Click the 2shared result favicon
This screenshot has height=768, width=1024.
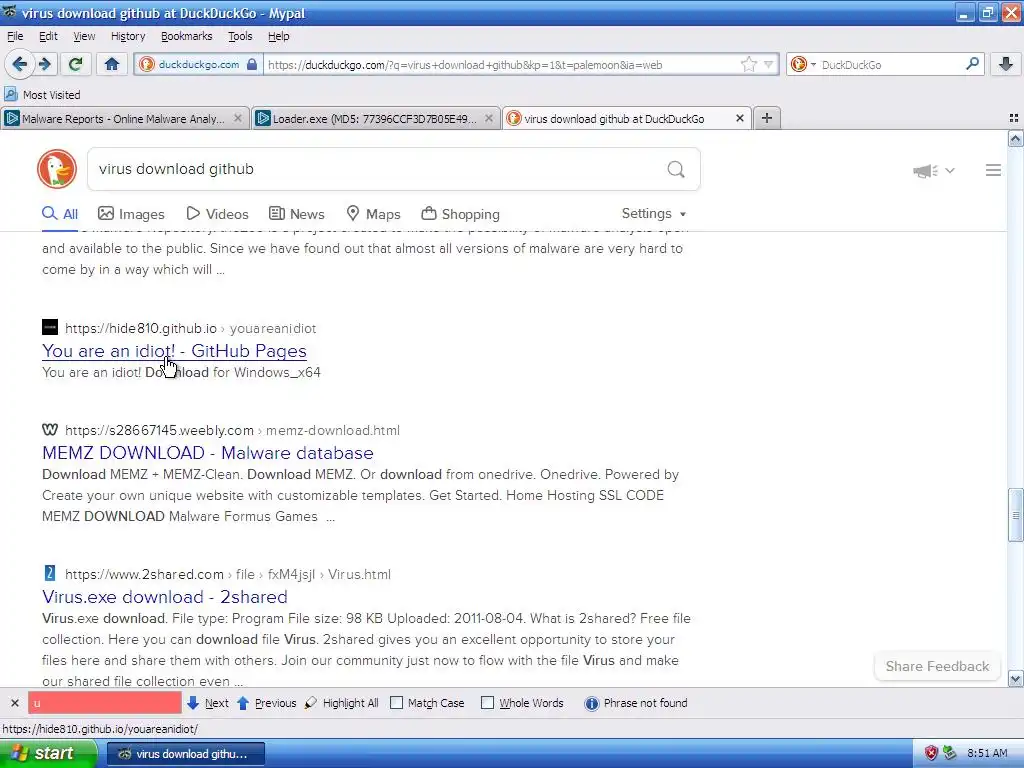50,573
